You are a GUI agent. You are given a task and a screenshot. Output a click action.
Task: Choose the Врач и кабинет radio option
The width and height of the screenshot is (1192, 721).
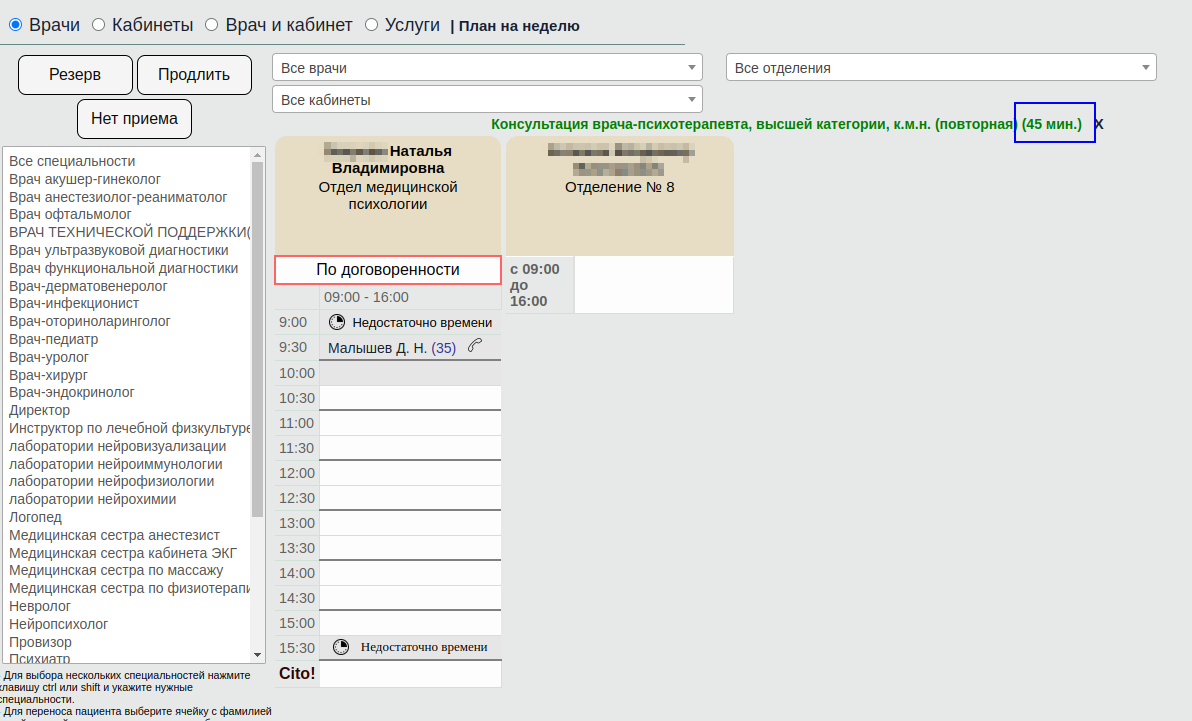211,25
